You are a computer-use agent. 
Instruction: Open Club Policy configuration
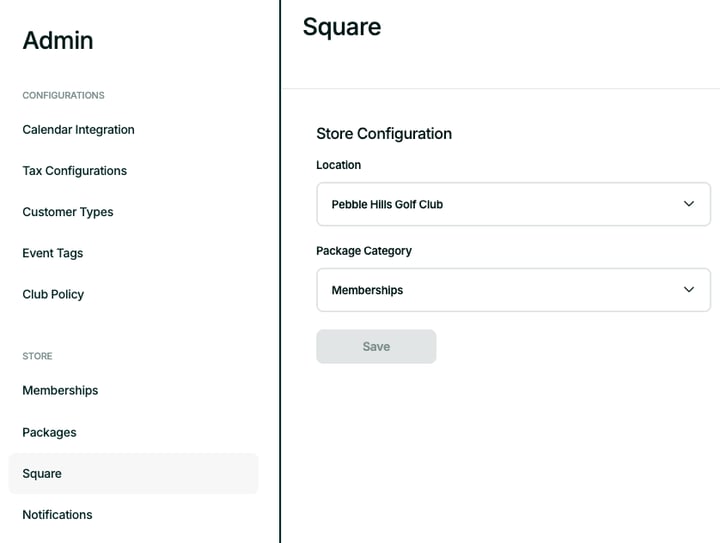(x=53, y=294)
